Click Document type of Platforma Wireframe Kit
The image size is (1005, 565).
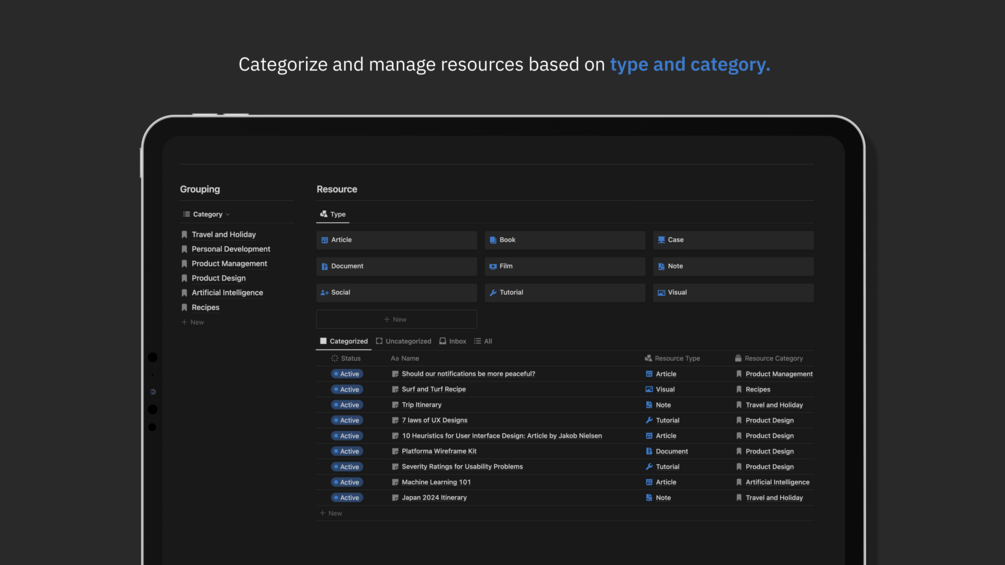[666, 451]
